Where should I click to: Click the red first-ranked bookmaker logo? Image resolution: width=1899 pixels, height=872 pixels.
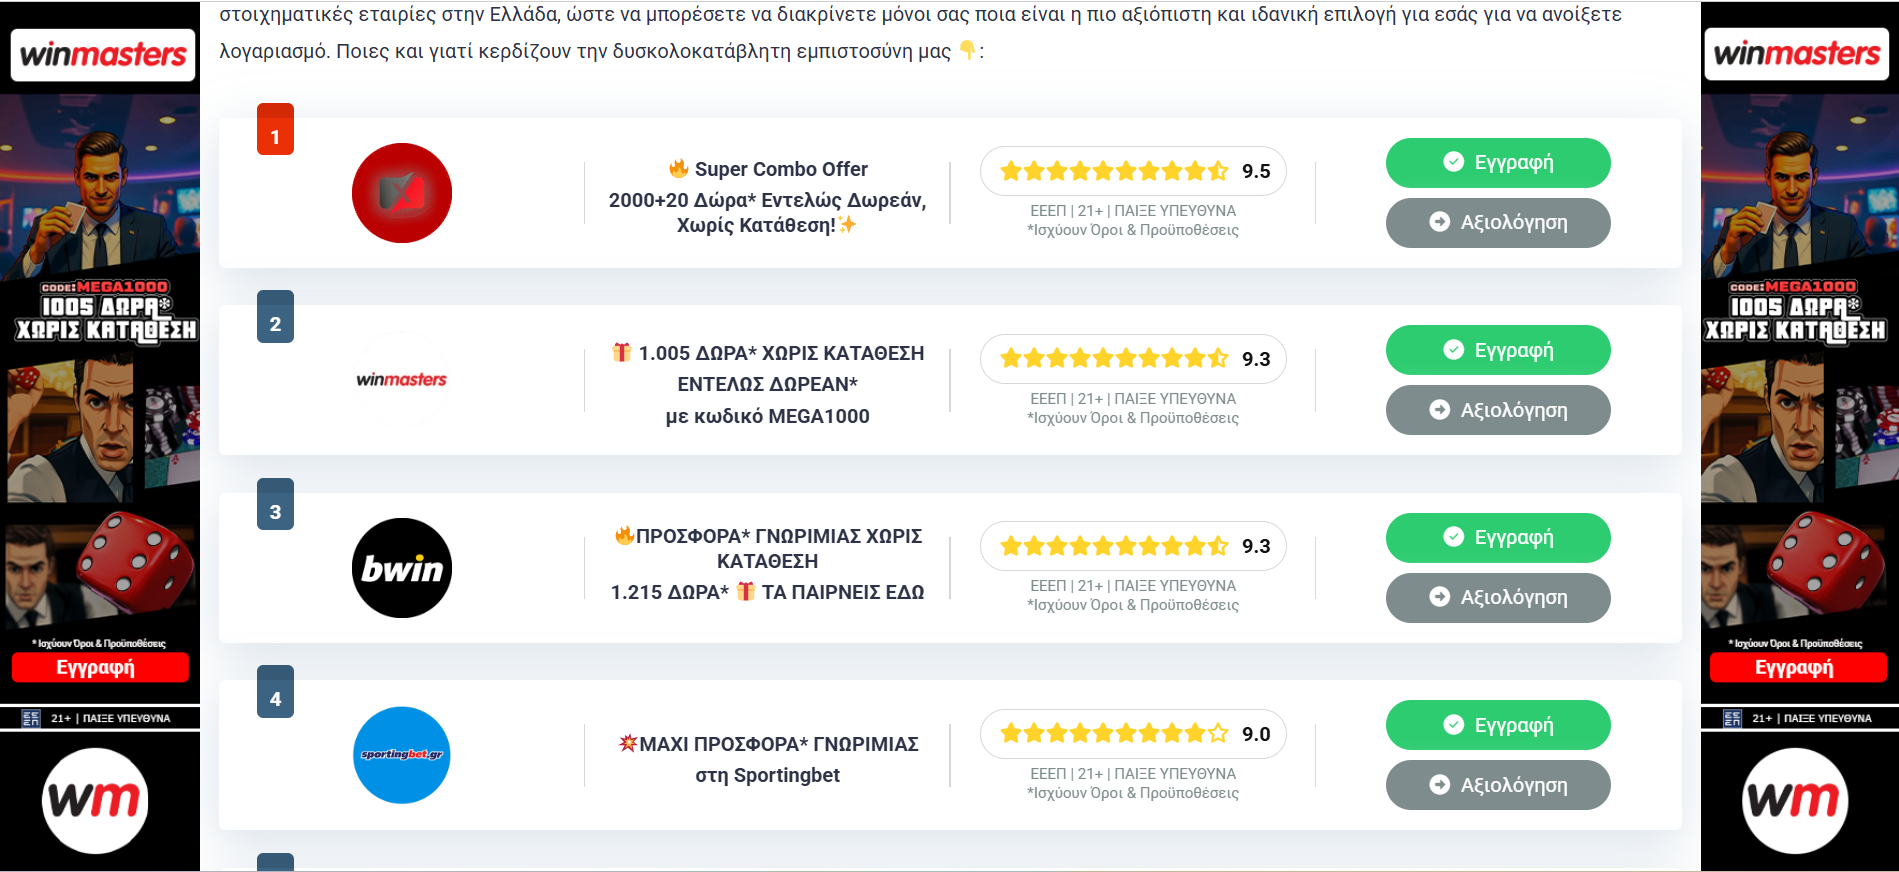click(402, 193)
